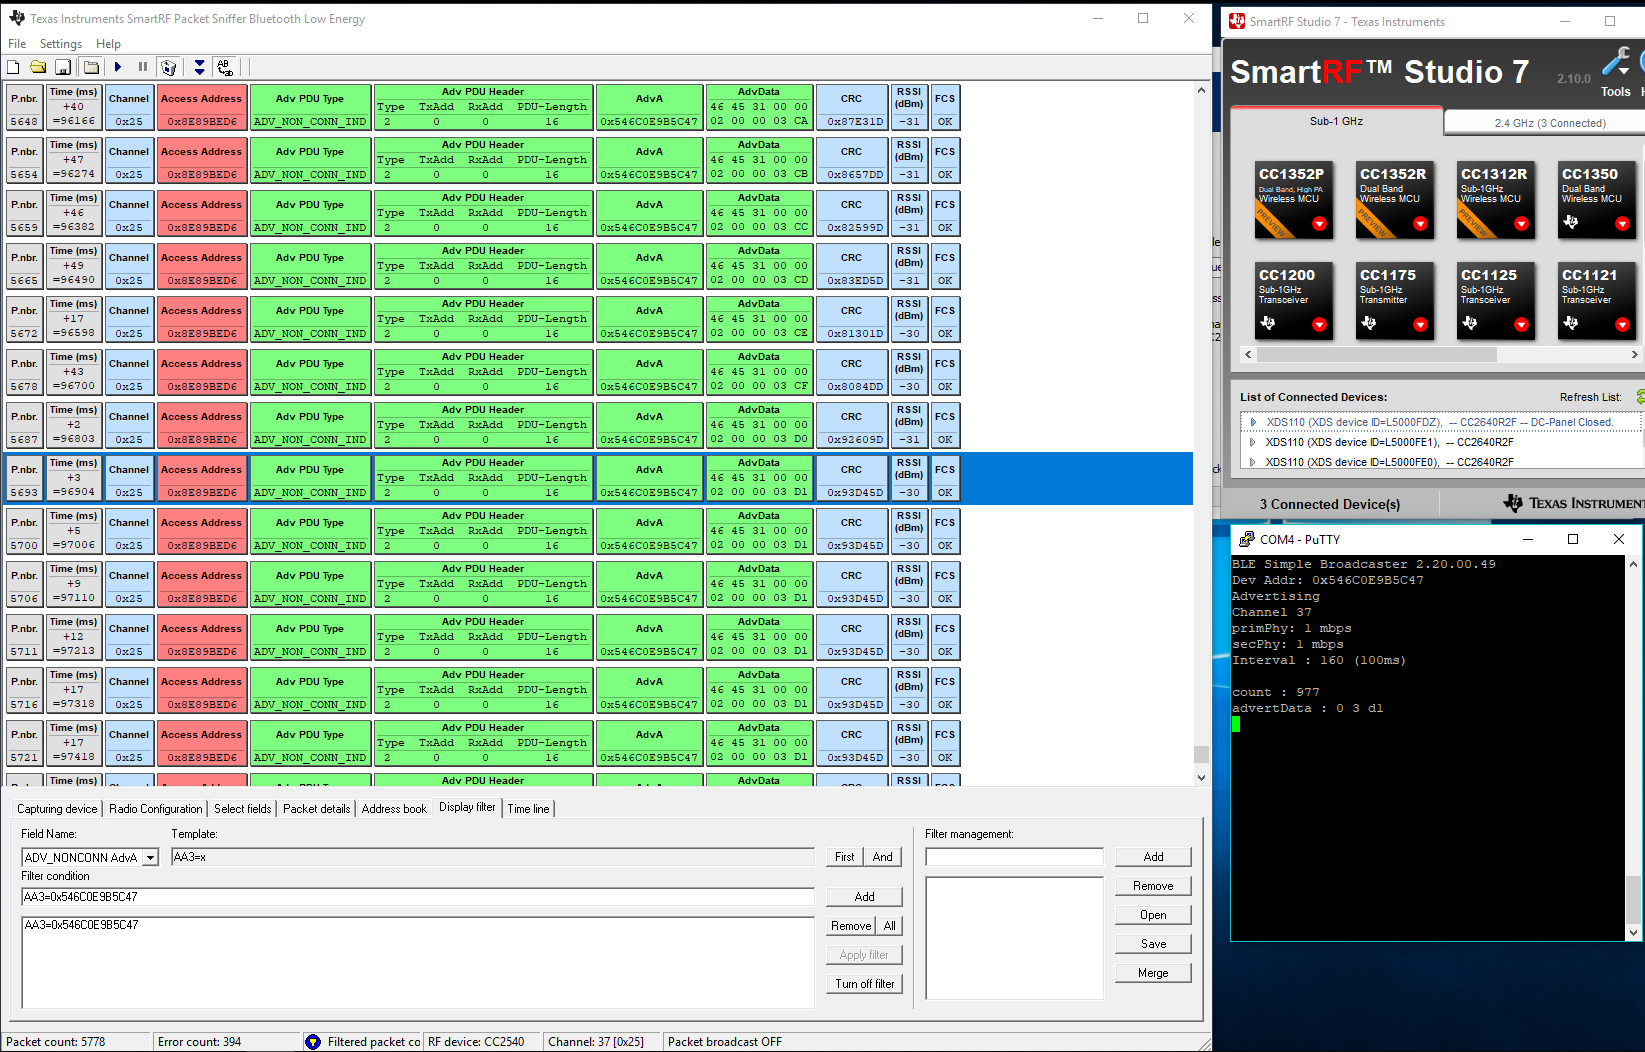Switch to the Address book tab
The image size is (1645, 1052).
click(x=394, y=809)
